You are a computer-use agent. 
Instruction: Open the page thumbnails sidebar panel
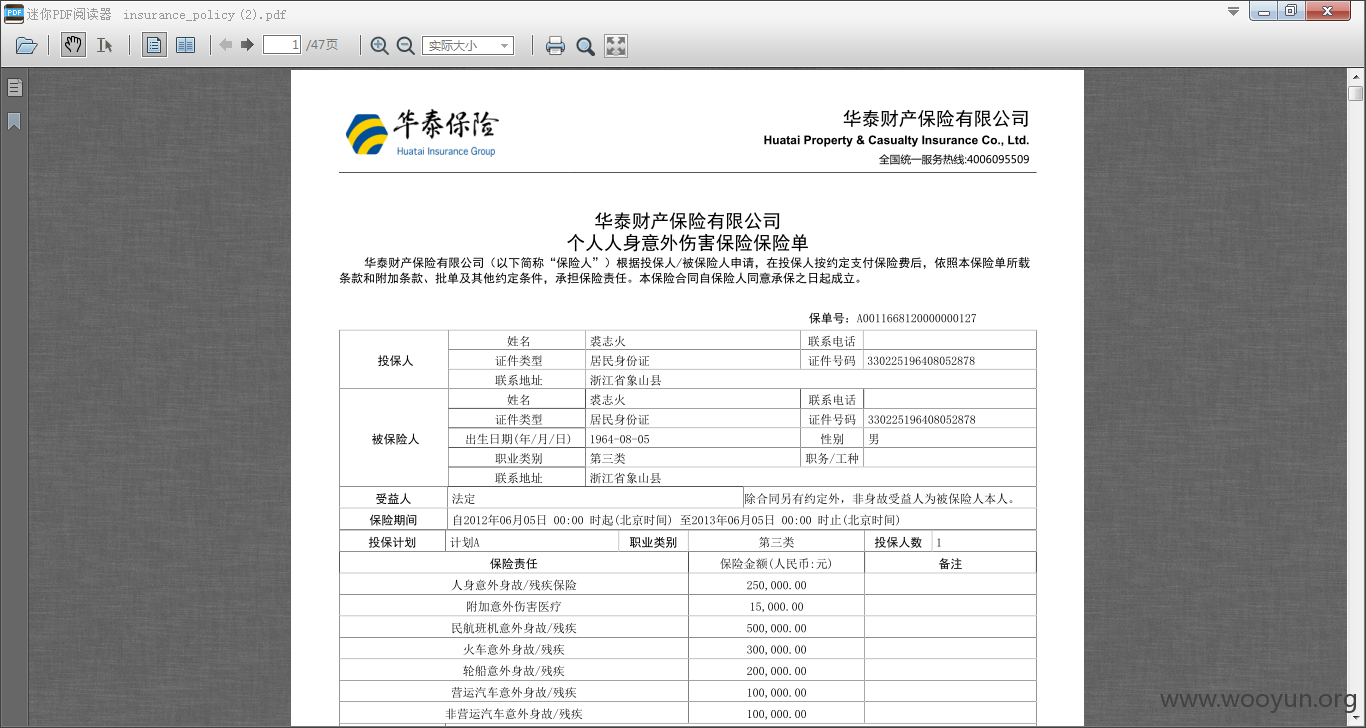tap(15, 88)
